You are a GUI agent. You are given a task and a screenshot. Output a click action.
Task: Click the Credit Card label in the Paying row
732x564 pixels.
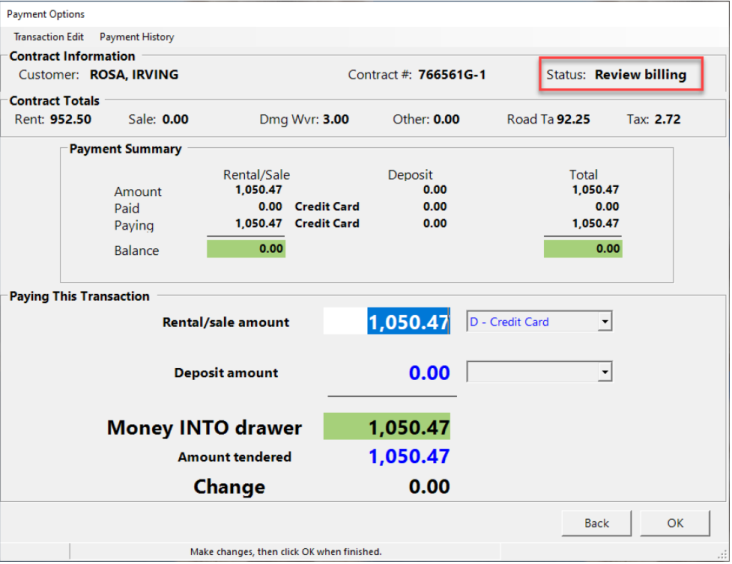(327, 223)
